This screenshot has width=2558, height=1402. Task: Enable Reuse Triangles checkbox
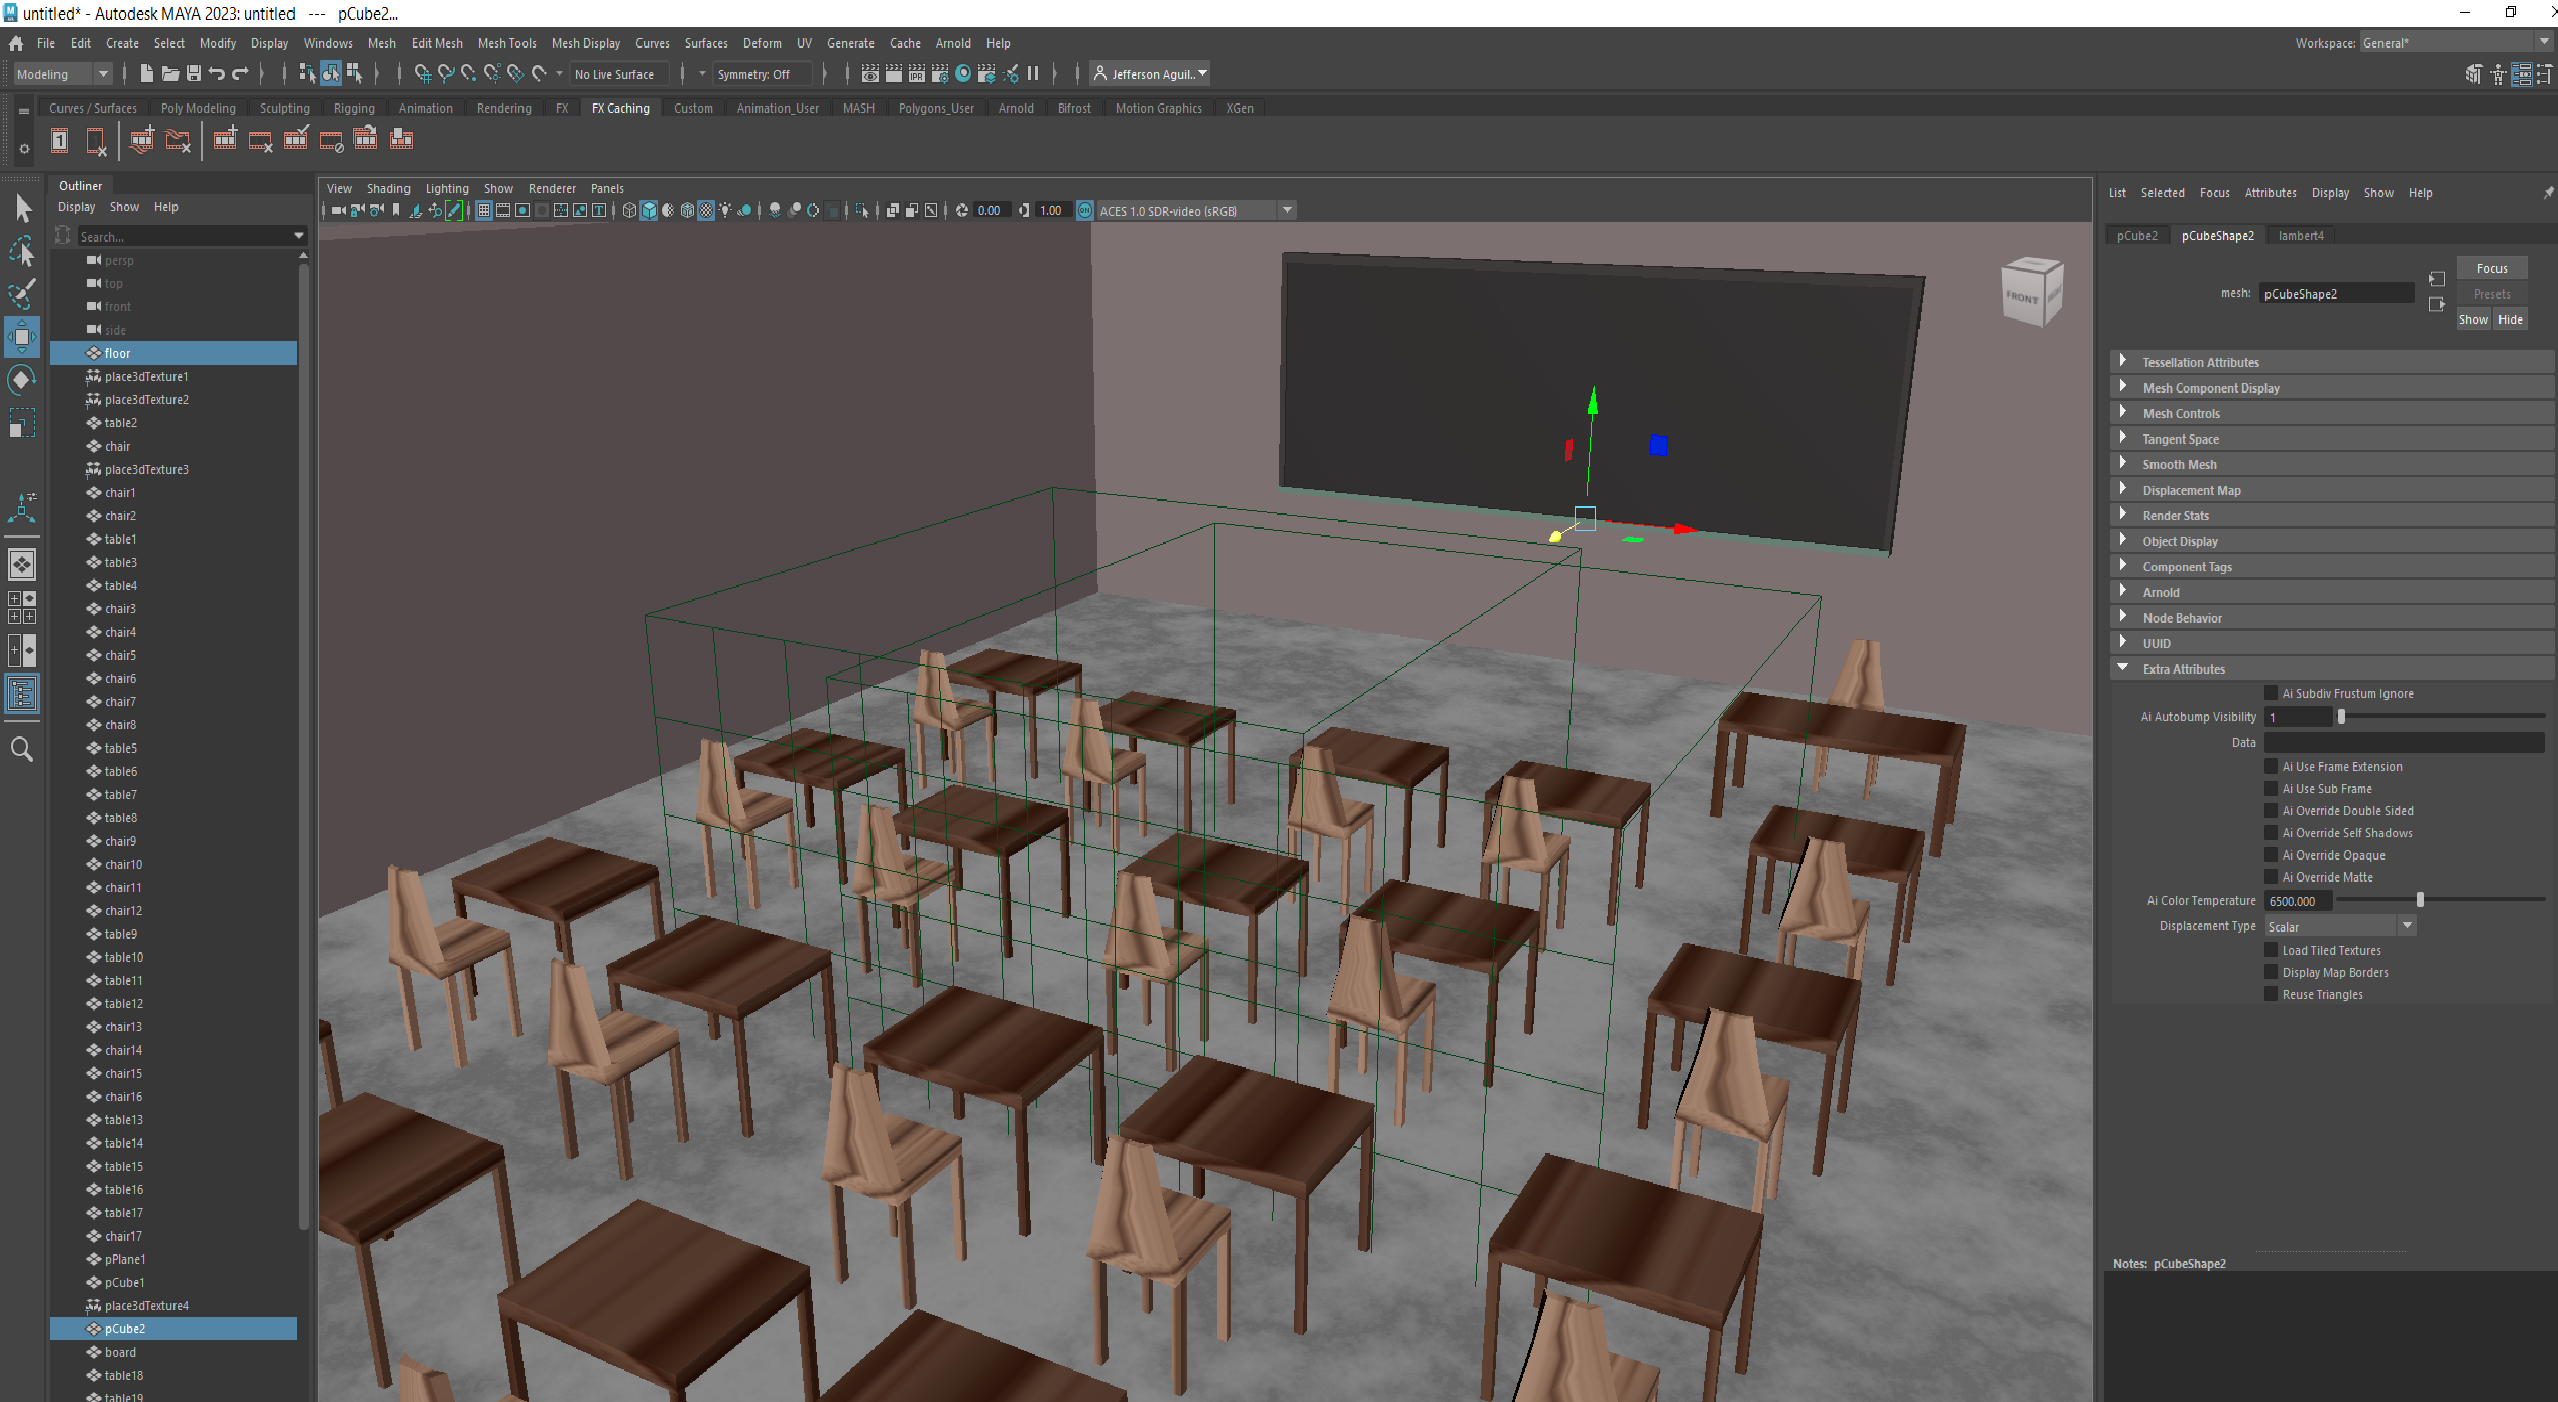coord(2271,994)
